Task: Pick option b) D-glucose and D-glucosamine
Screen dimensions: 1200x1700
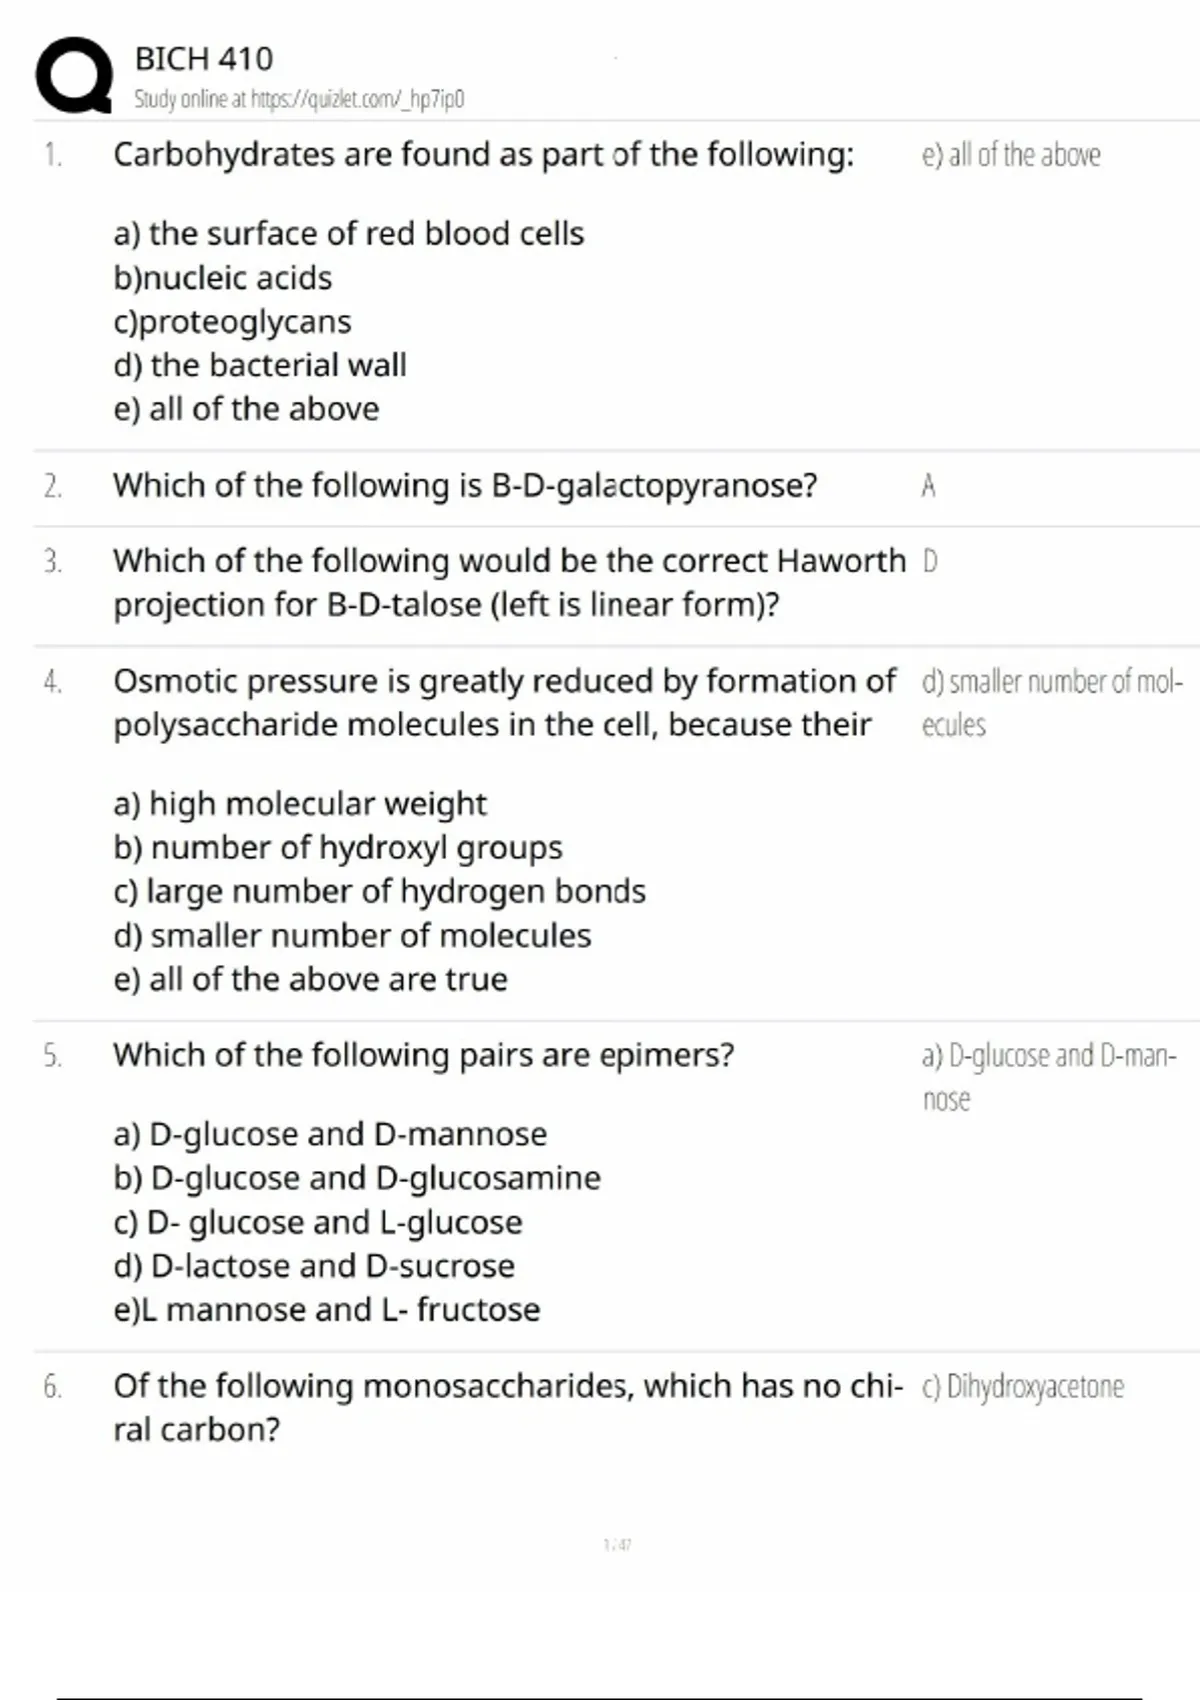Action: point(357,1178)
